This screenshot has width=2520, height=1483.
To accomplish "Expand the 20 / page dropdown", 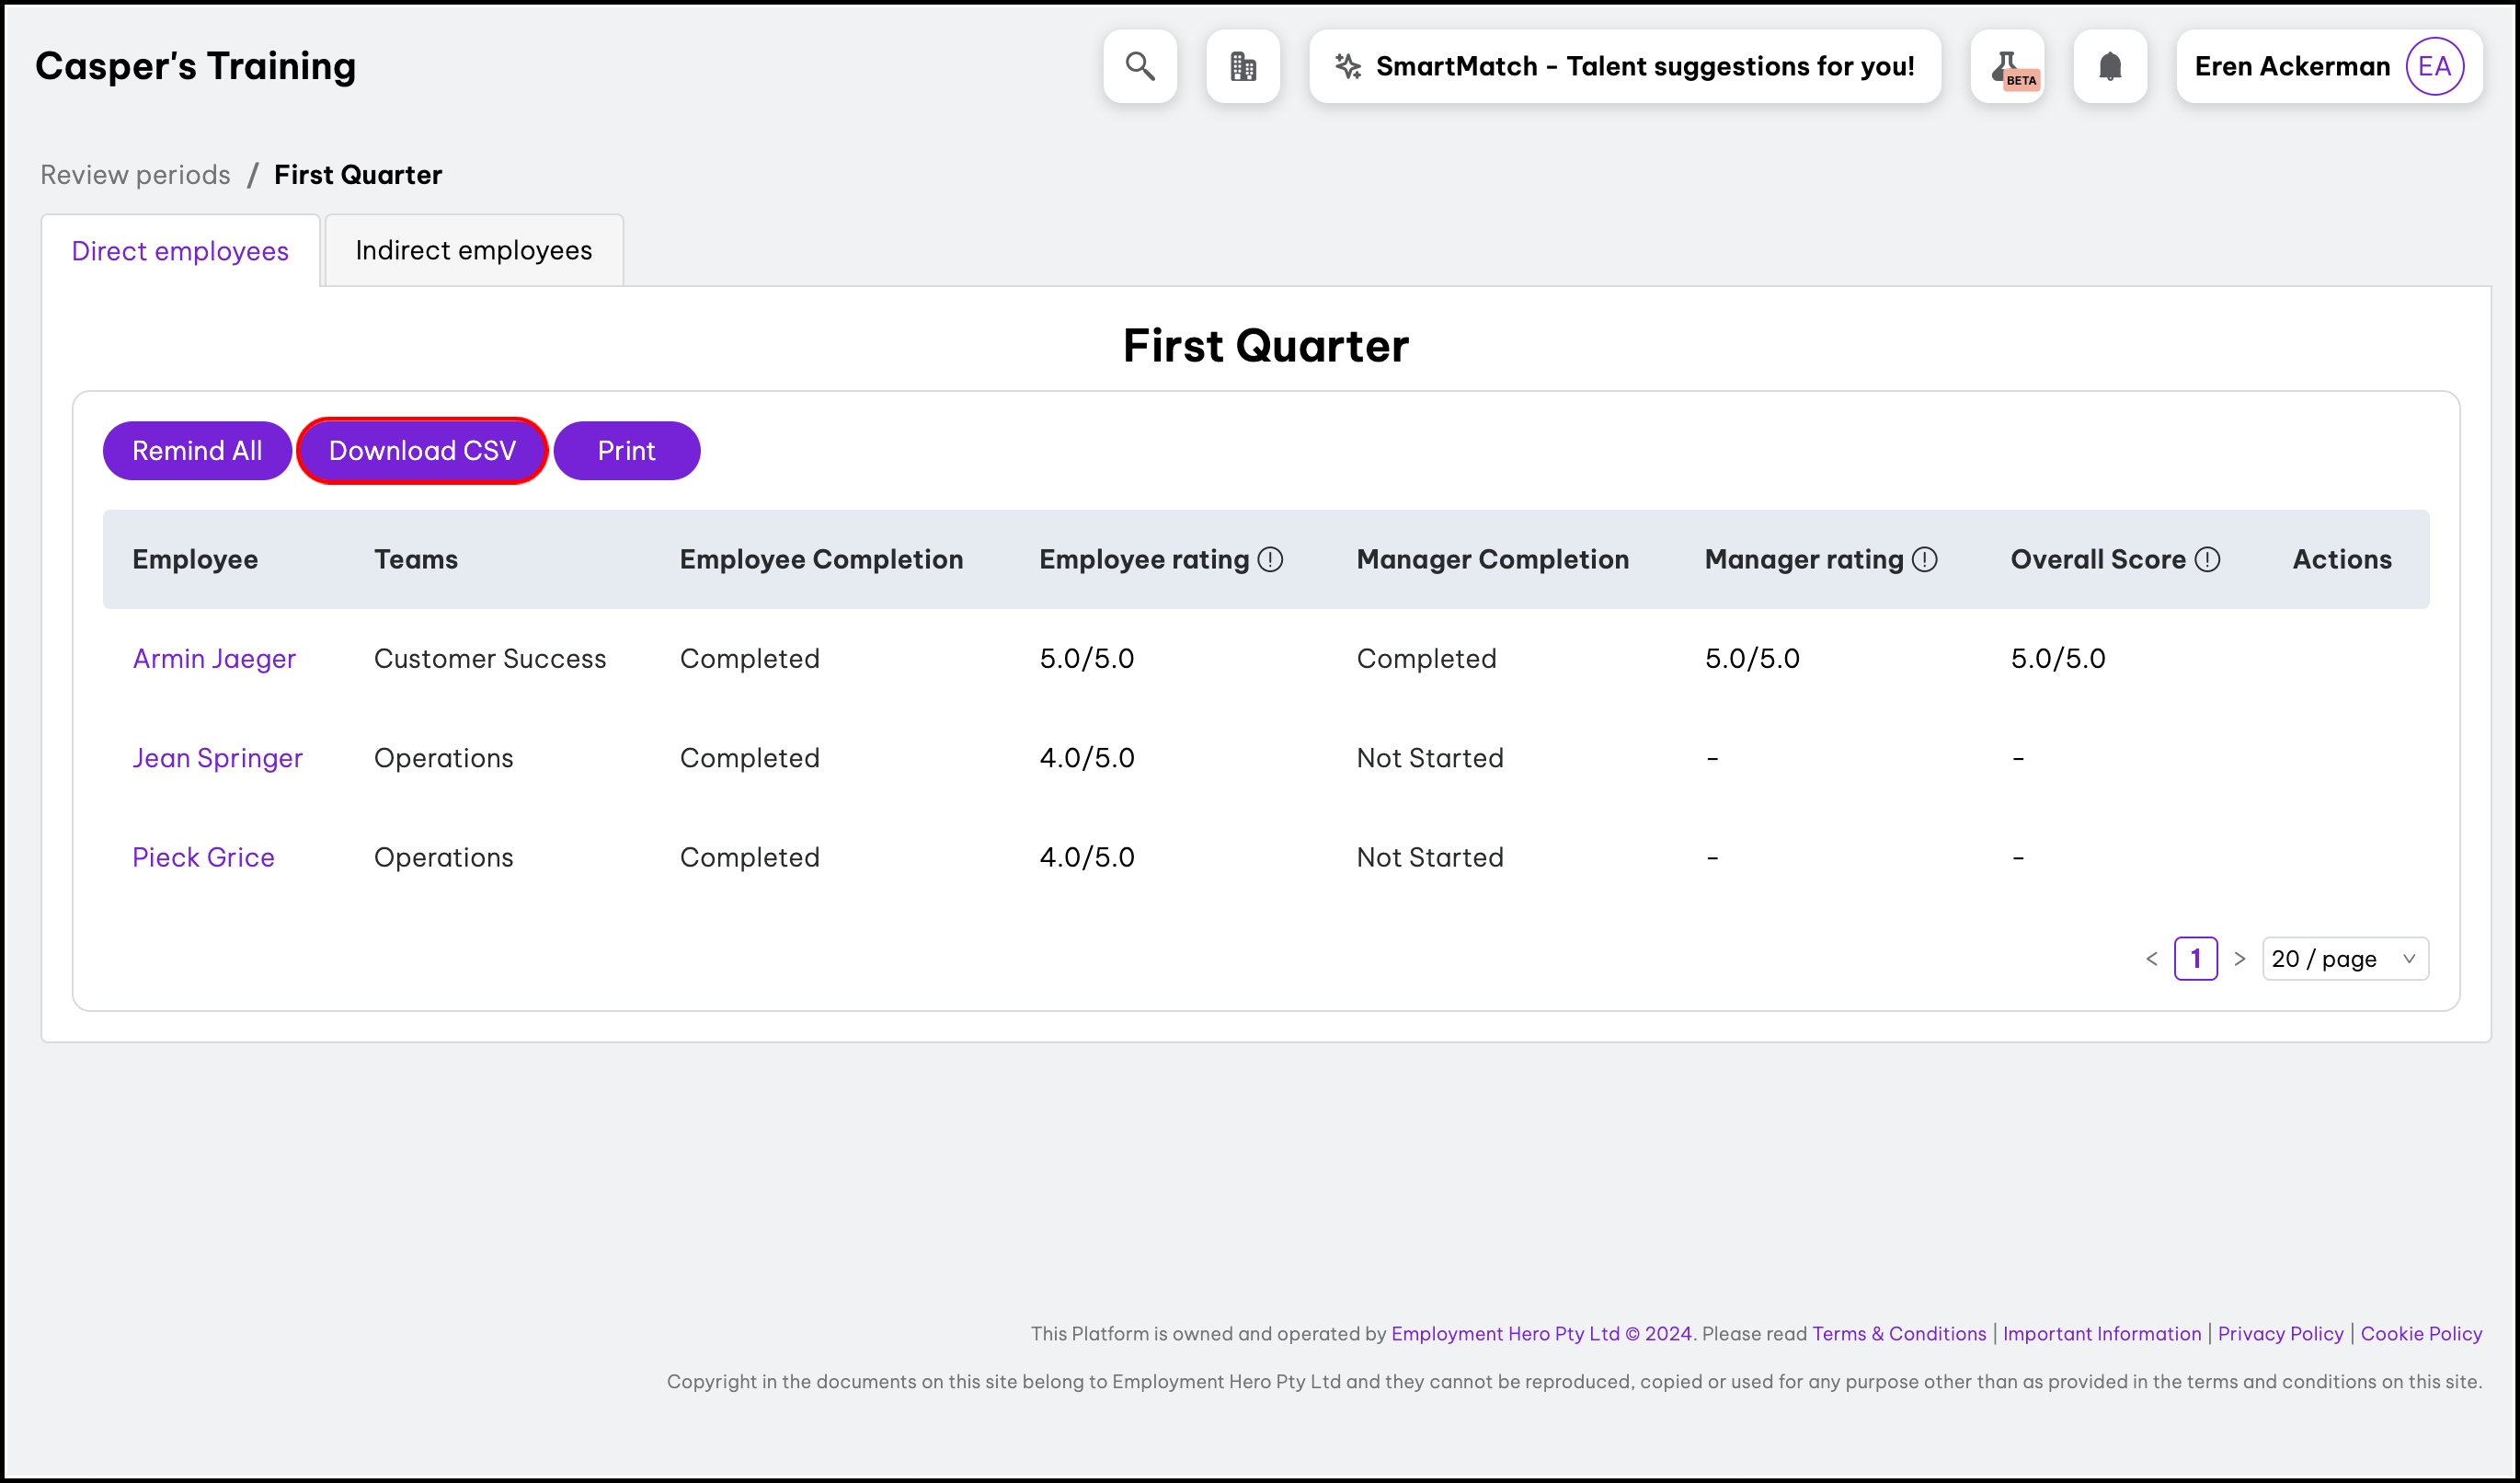I will pyautogui.click(x=2344, y=959).
